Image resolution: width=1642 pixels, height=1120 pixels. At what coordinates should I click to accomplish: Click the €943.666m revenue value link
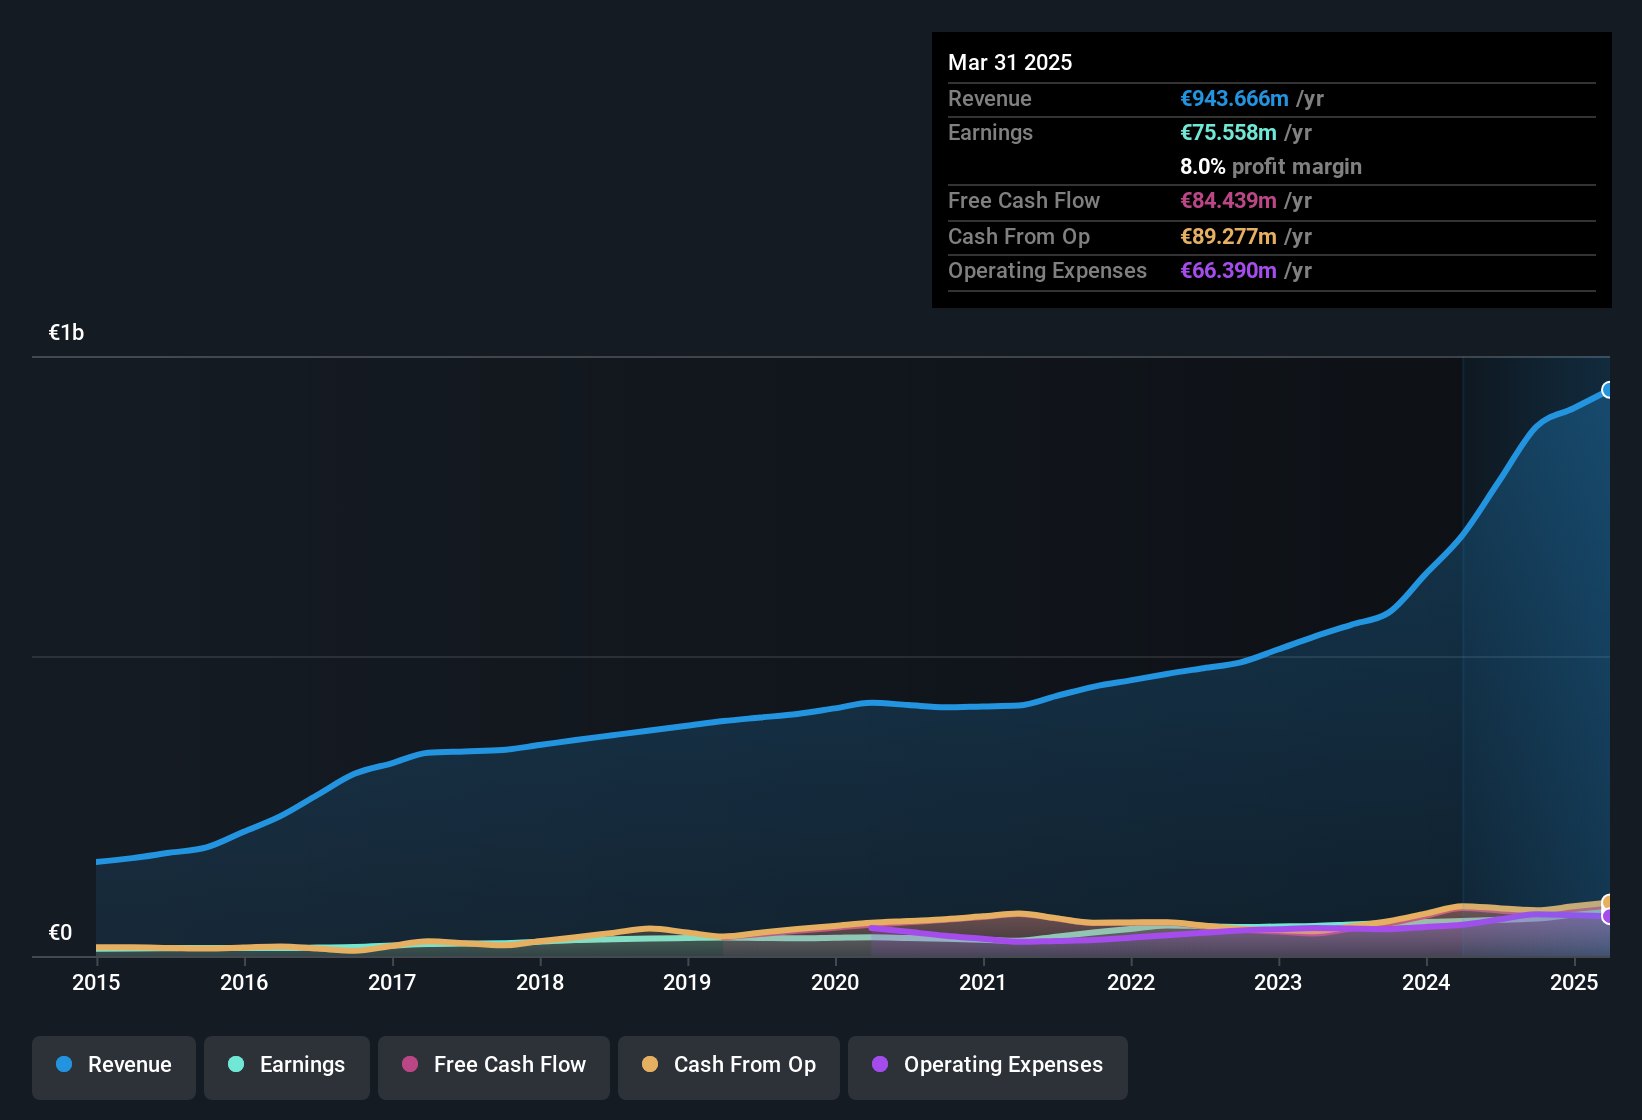[x=1233, y=99]
